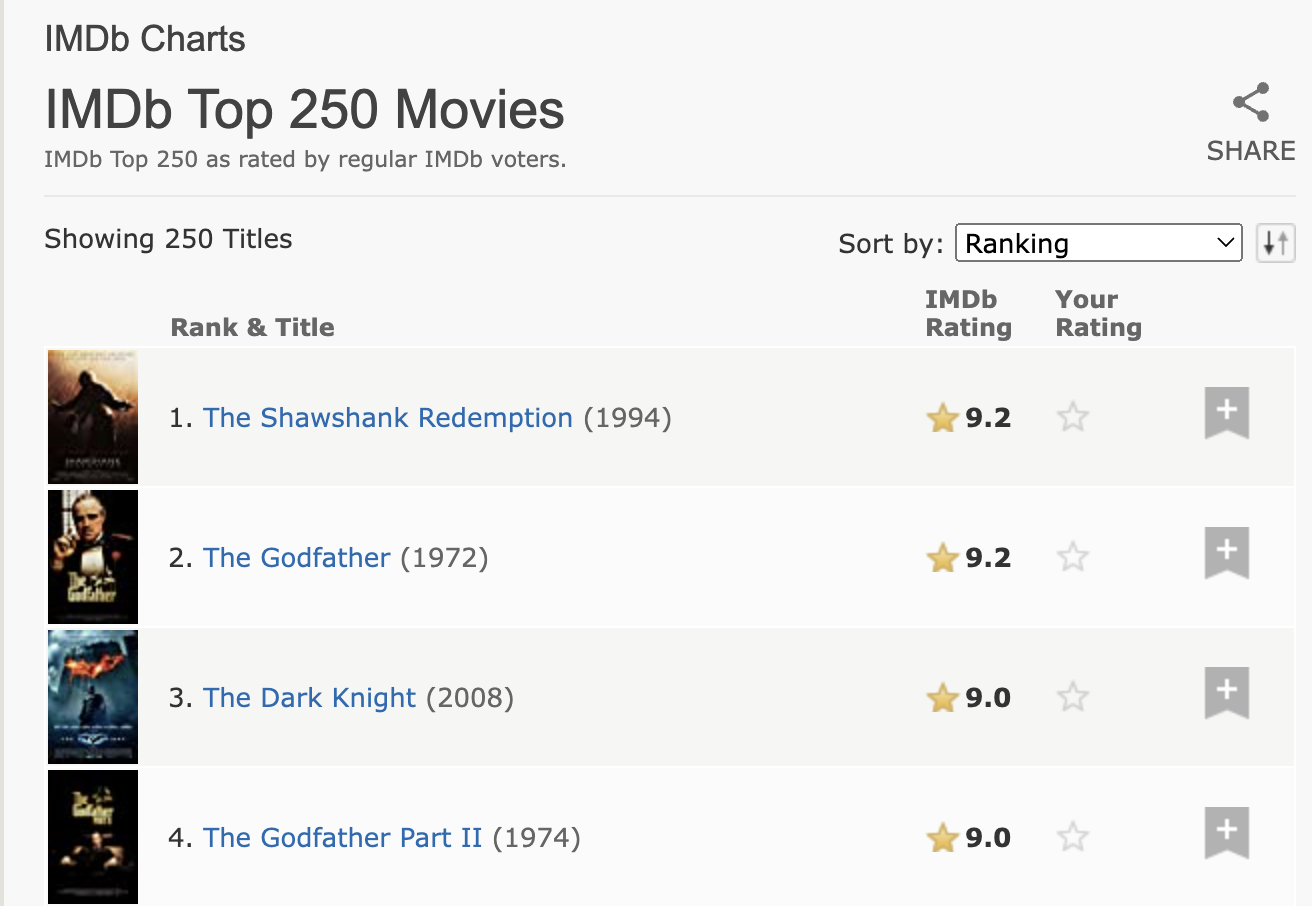Open The Godfather Part II link
Screen dimensions: 1312x906
pos(342,837)
